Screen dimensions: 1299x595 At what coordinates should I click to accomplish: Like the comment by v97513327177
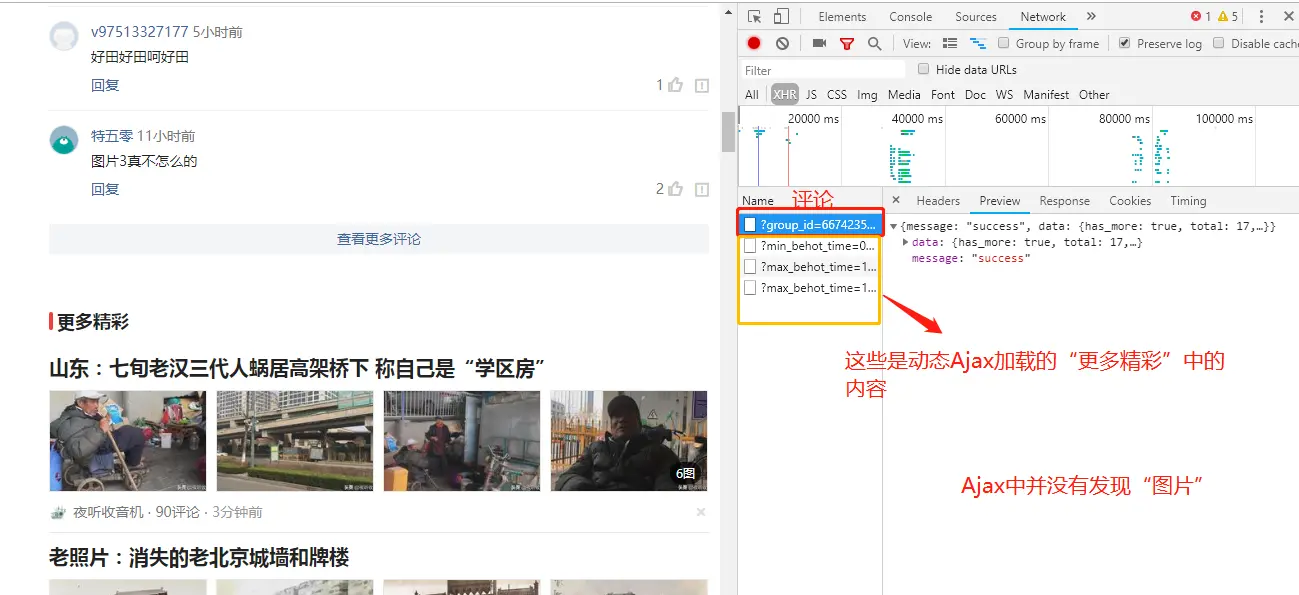pos(676,85)
